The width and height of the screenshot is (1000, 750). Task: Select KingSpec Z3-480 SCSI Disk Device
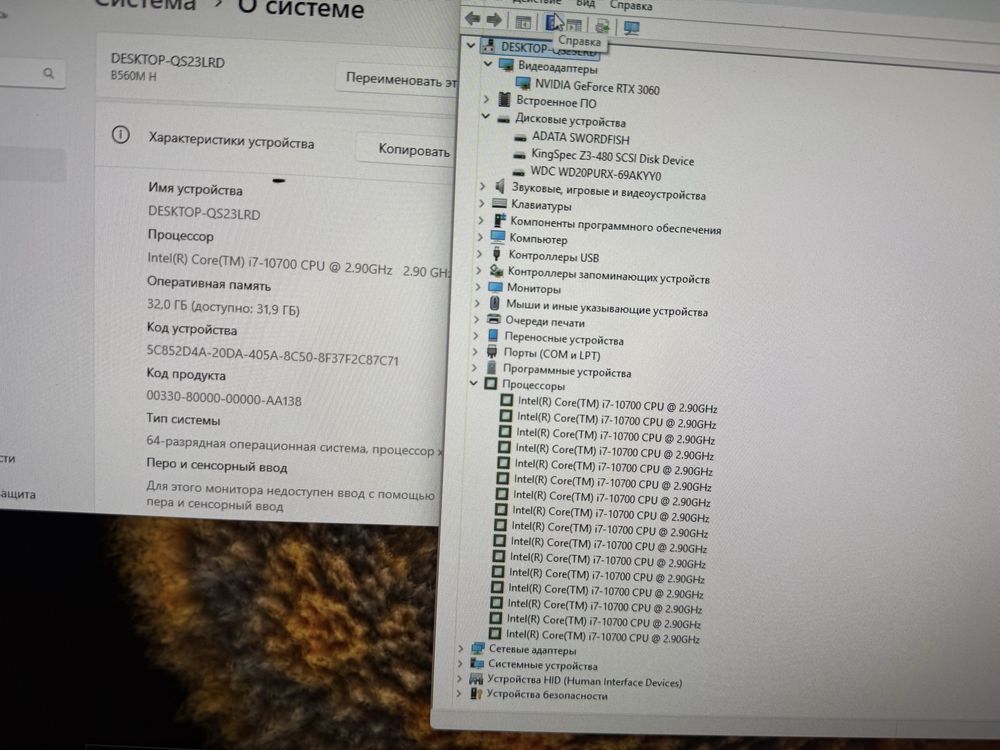612,157
